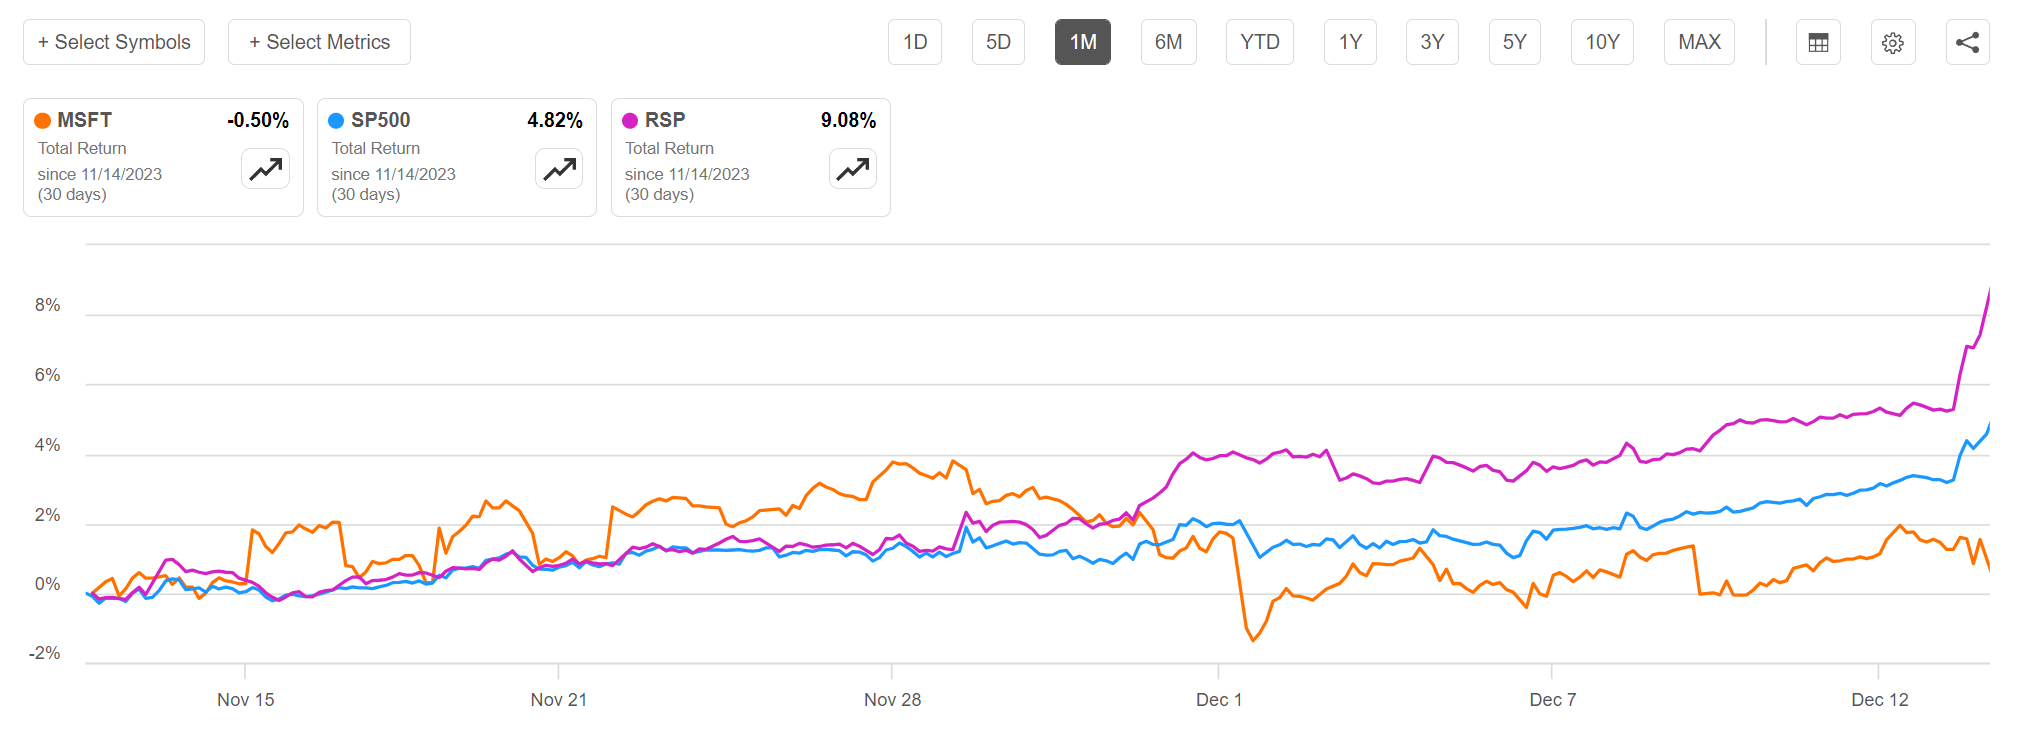
Task: Click the share chart icon
Action: (x=1967, y=42)
